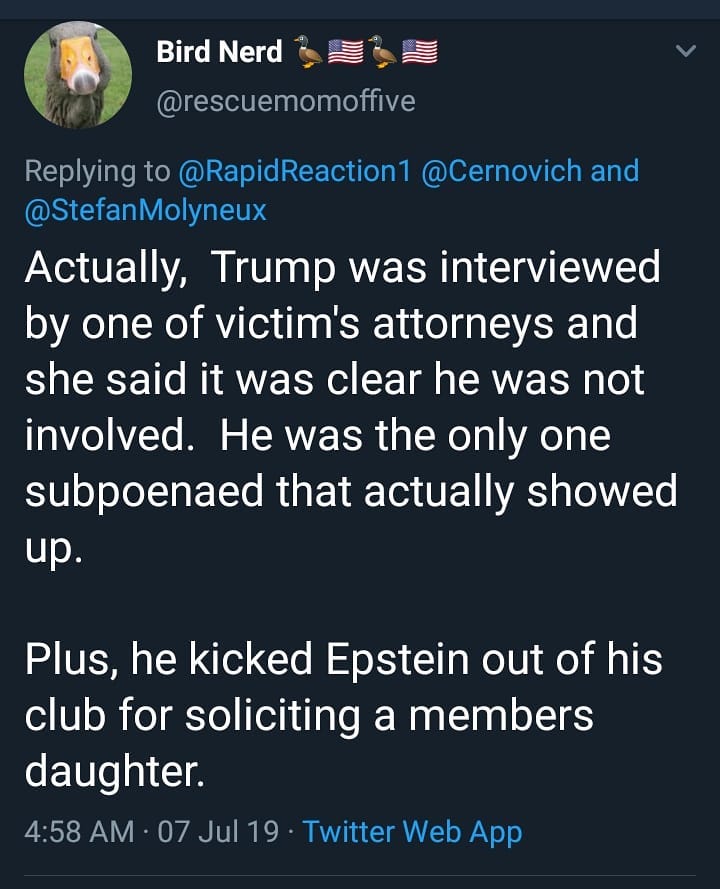Viewport: 720px width, 889px height.
Task: Click the 4:58 AM timestamp
Action: (81, 831)
